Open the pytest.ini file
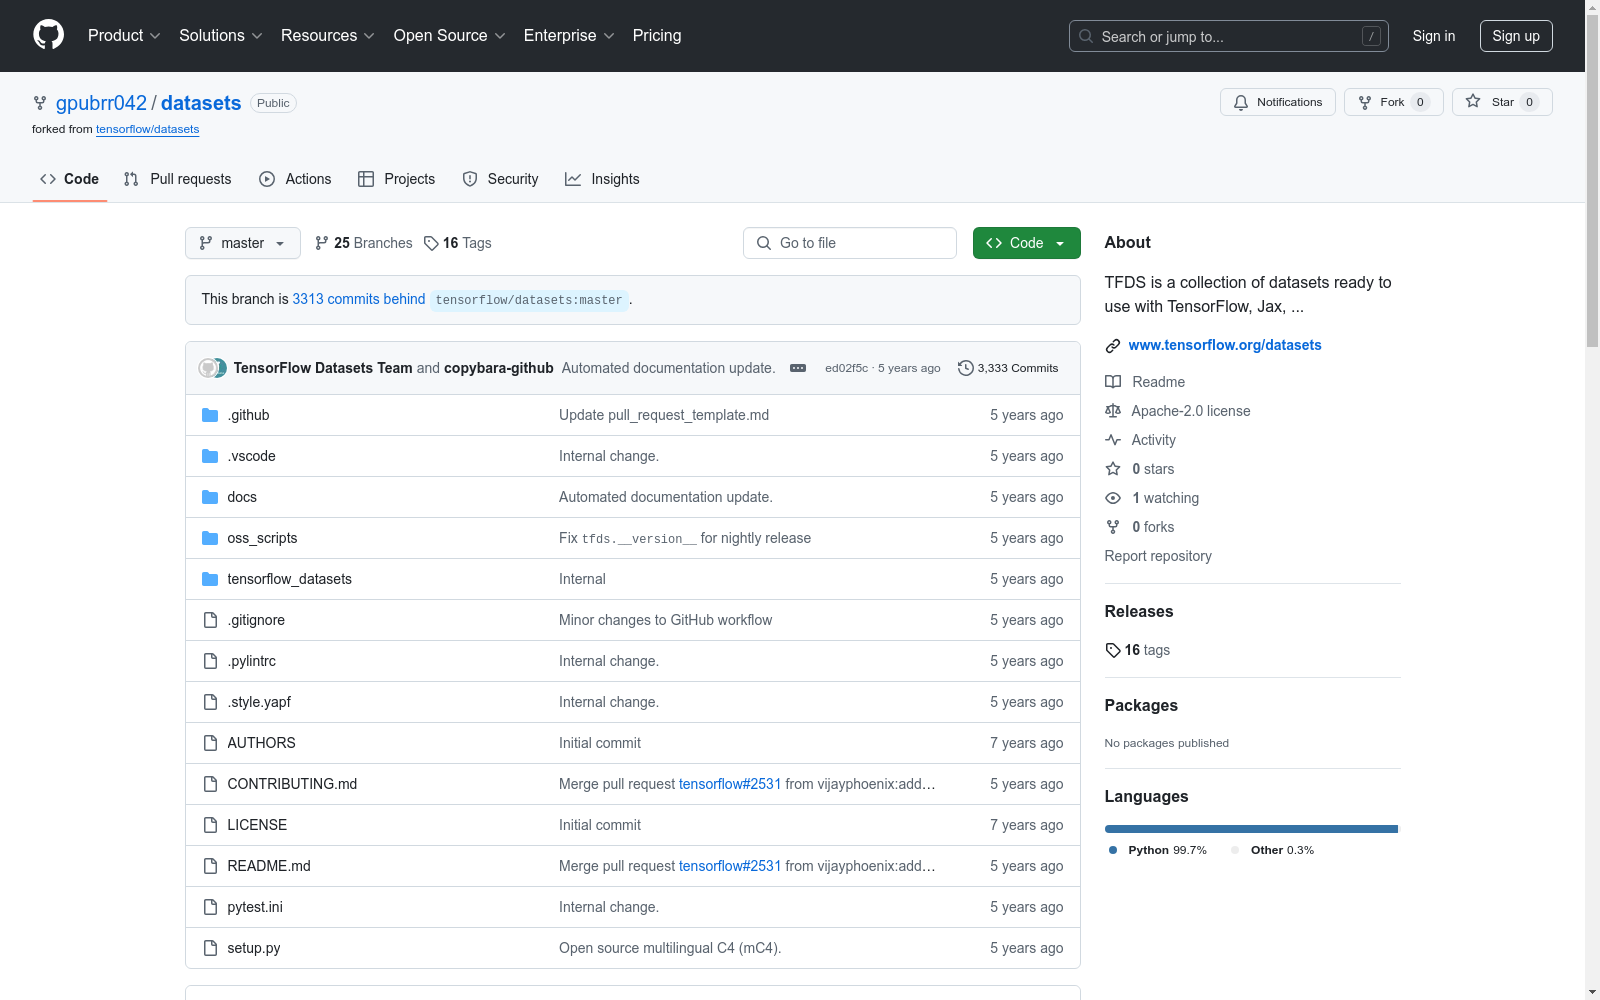 [x=255, y=907]
